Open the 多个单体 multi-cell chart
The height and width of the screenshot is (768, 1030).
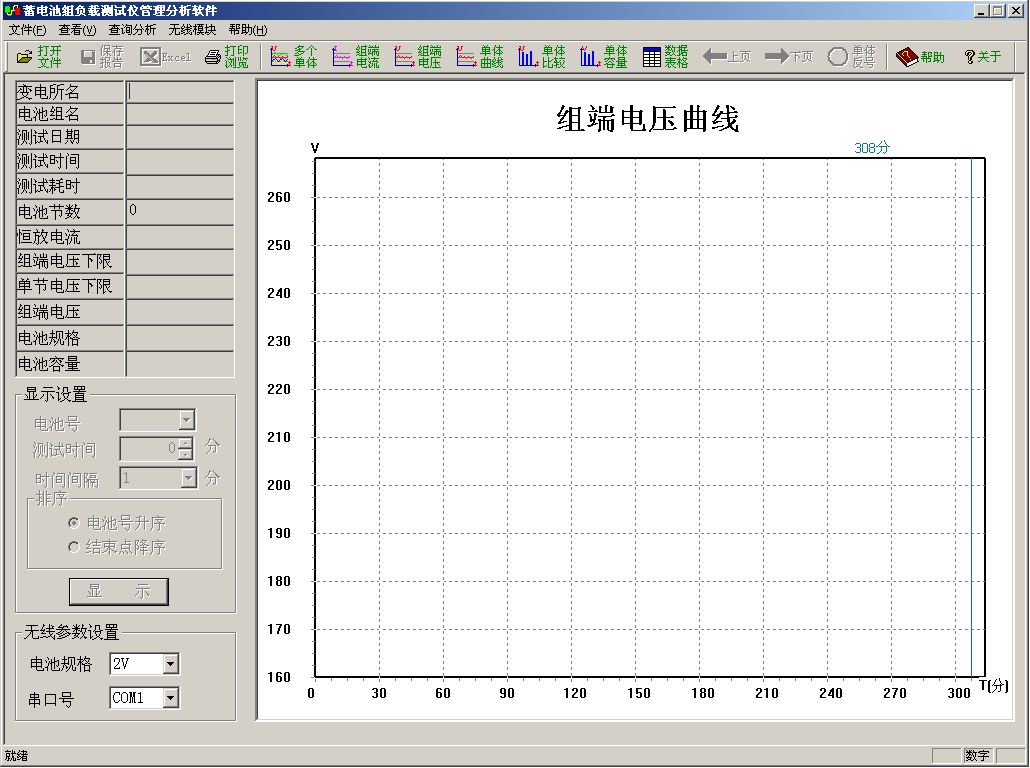[x=294, y=57]
